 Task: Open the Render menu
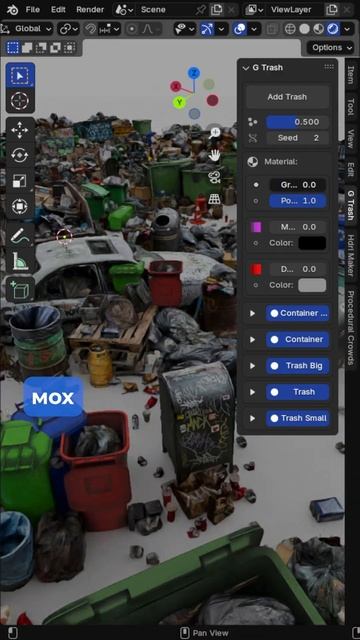pos(90,9)
